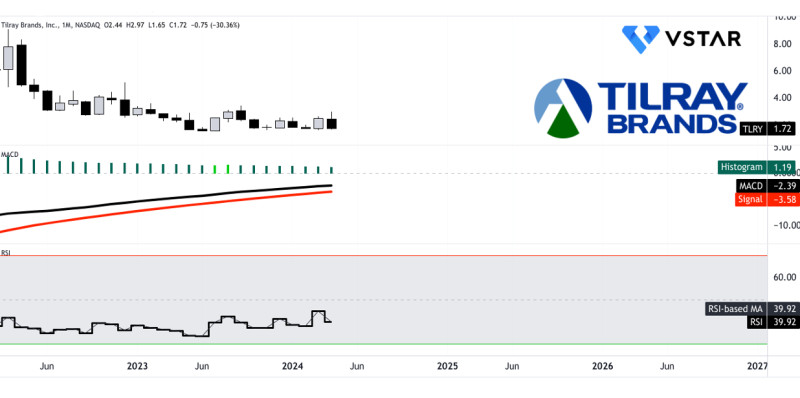Click the Tilray Brands logo

coord(640,108)
